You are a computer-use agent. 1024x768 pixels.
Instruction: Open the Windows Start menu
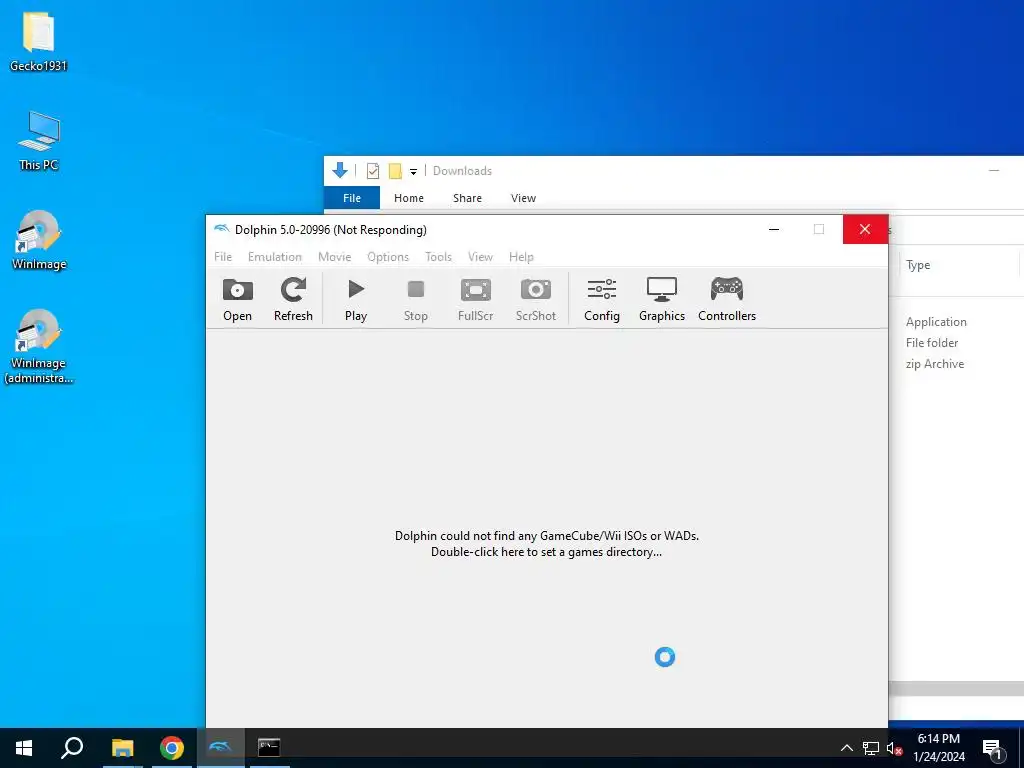click(24, 748)
